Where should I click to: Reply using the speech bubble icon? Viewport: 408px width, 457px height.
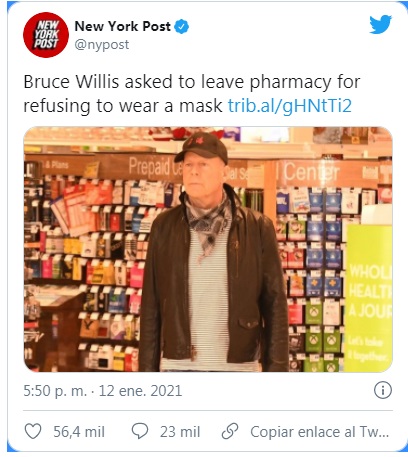tap(140, 431)
